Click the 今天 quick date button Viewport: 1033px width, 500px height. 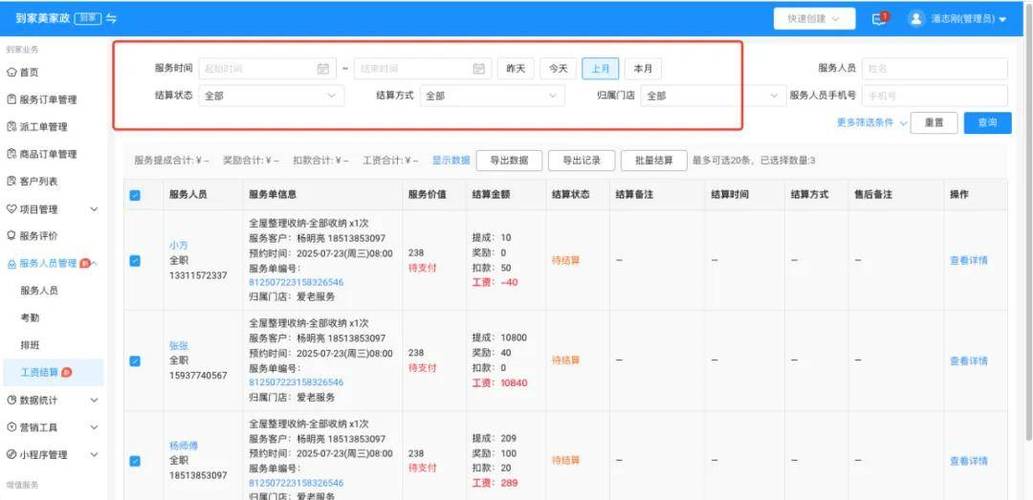(x=558, y=69)
